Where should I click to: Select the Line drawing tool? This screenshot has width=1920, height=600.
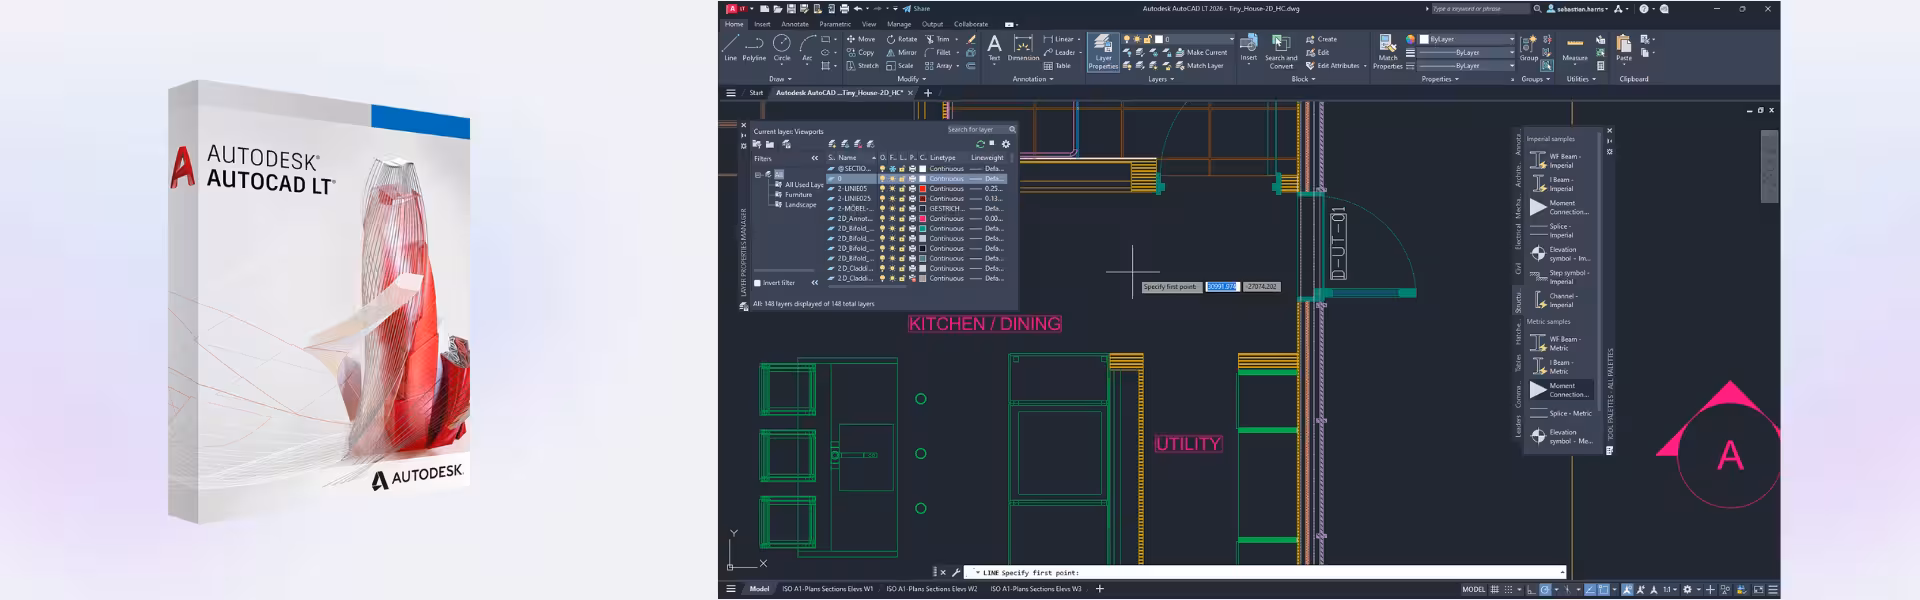click(730, 47)
